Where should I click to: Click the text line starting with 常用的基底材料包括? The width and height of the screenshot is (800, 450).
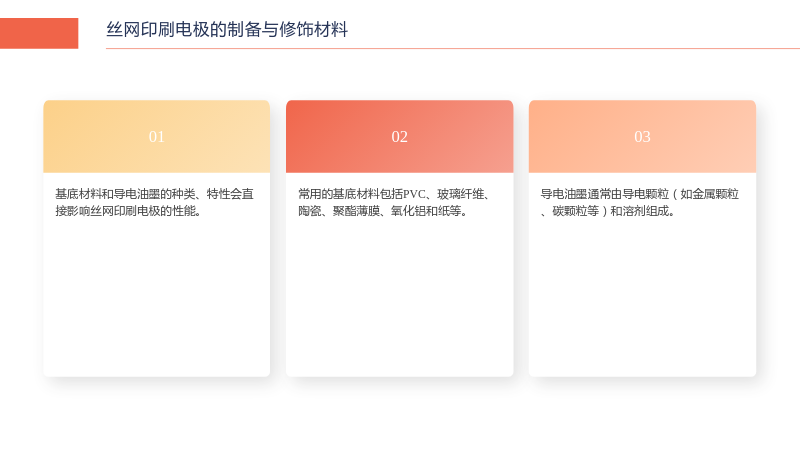click(x=395, y=194)
